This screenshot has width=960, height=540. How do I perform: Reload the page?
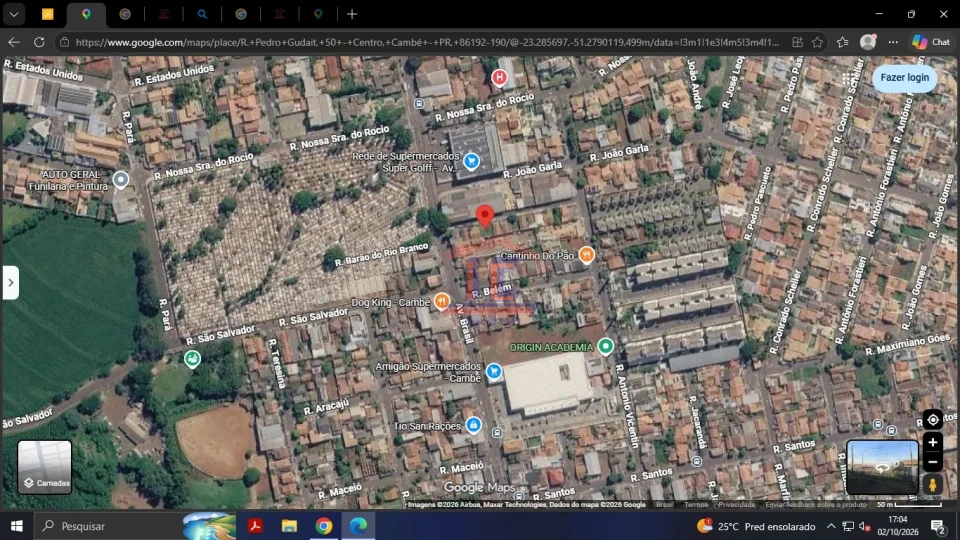[39, 42]
